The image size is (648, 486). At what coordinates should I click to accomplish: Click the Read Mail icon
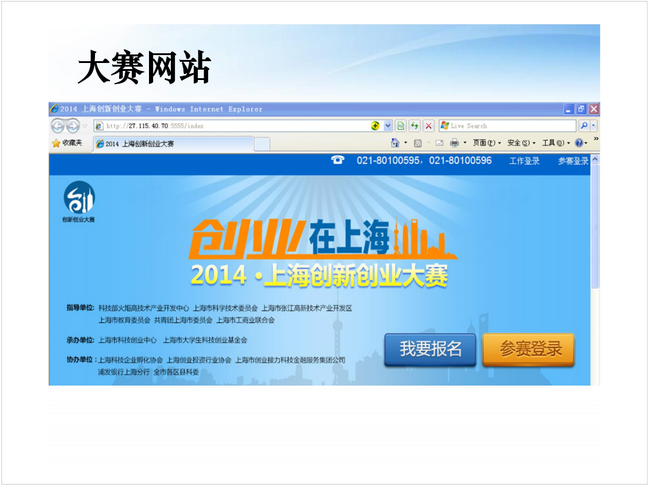coord(439,143)
